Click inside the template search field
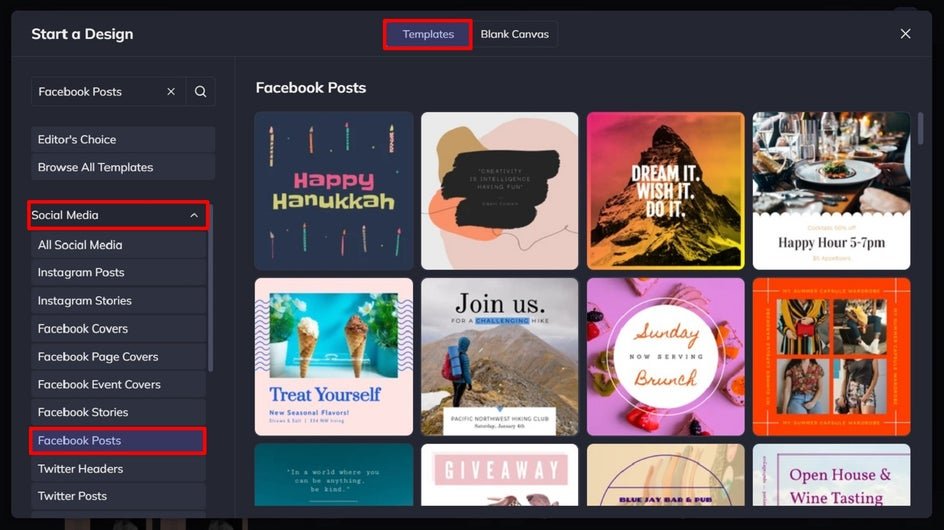The height and width of the screenshot is (530, 944). click(95, 92)
